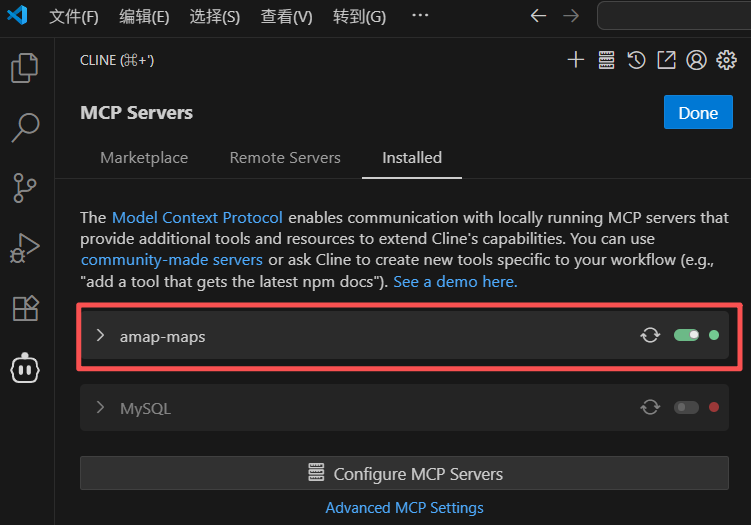Open the Search view in activity bar
Viewport: 751px width, 525px height.
pyautogui.click(x=25, y=127)
